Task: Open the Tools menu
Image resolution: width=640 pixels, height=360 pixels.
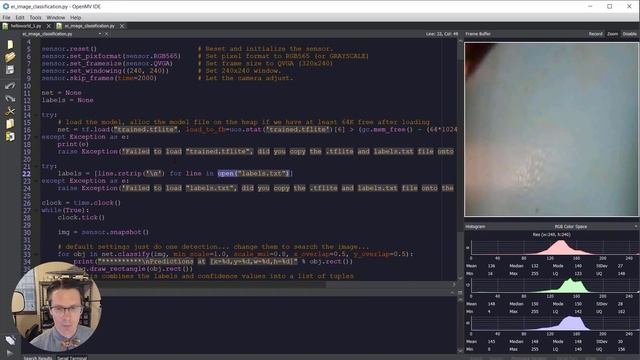Action: 36,18
